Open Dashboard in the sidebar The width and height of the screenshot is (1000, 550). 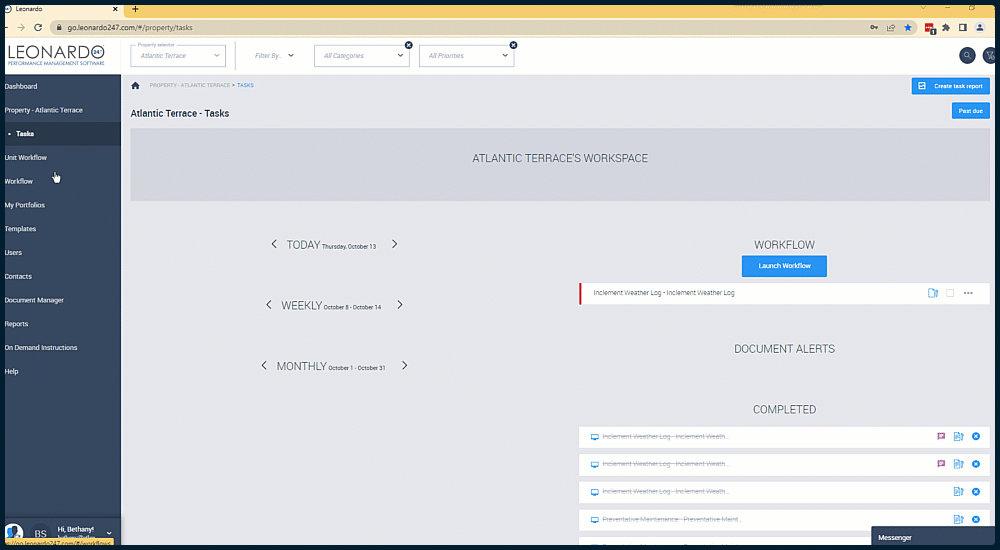[x=21, y=86]
